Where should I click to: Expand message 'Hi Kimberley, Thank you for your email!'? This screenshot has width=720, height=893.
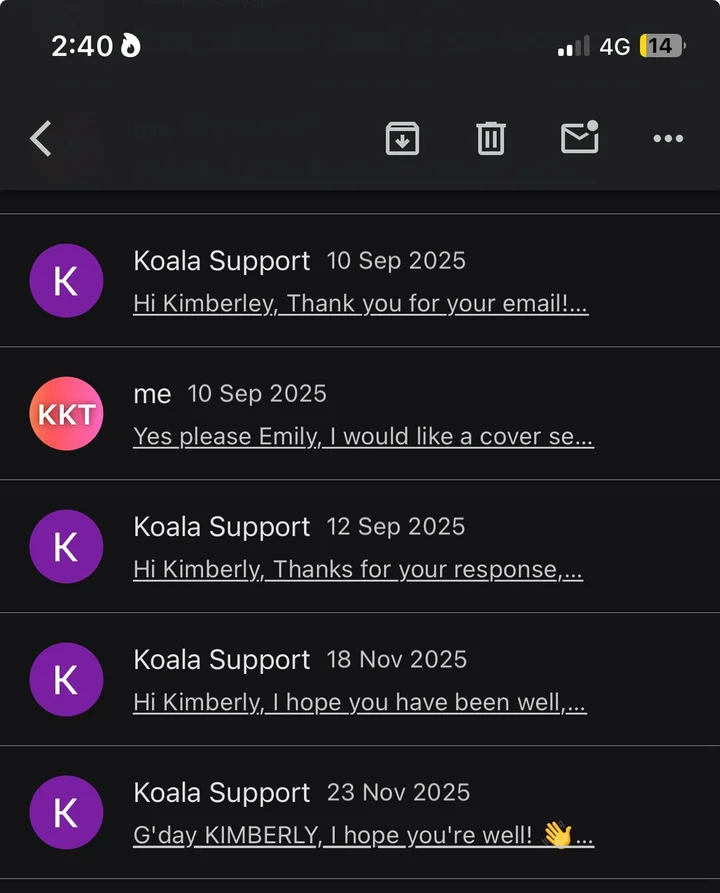point(360,304)
